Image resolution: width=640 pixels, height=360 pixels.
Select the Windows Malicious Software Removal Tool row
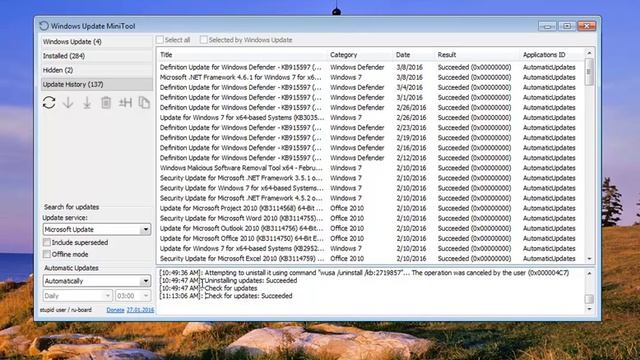(x=371, y=168)
